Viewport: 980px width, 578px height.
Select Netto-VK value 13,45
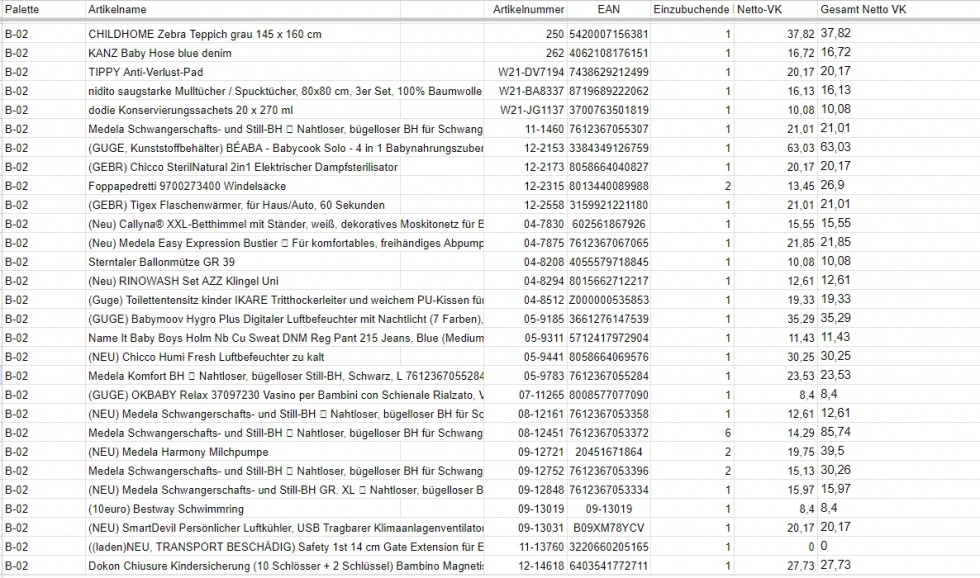pyautogui.click(x=801, y=186)
